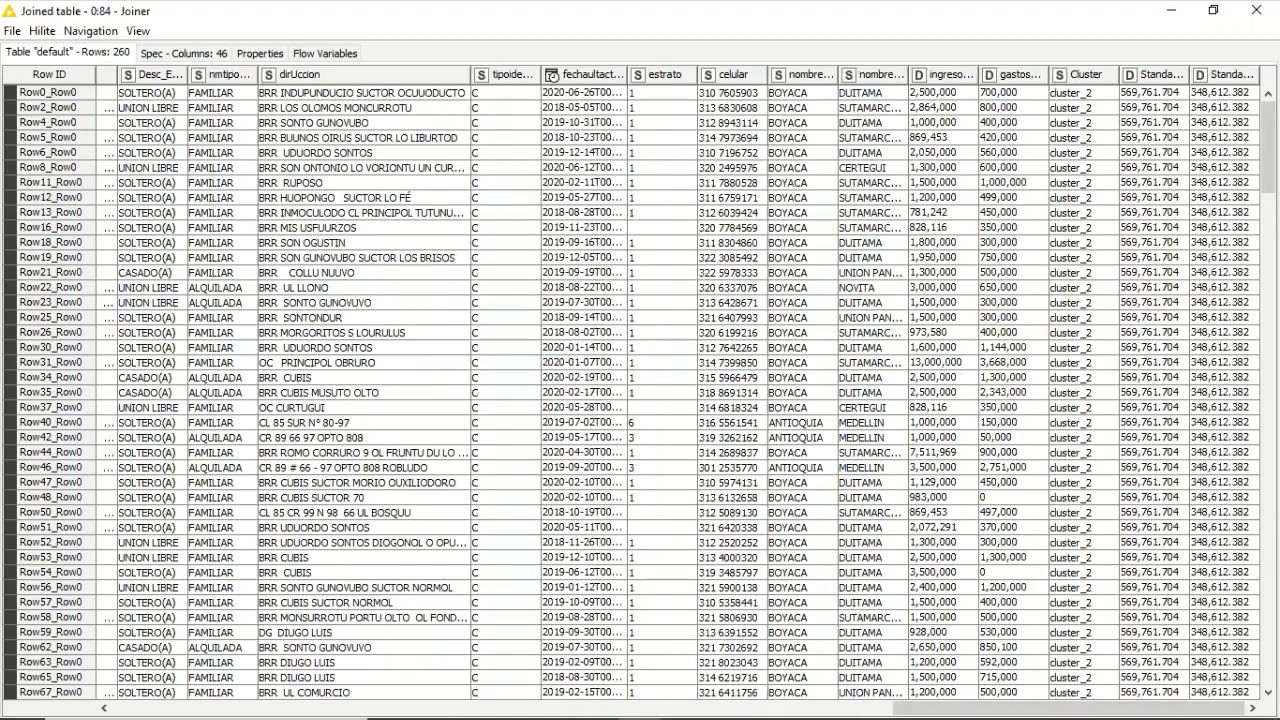Click the string type icon of Cluster column

click(1060, 75)
